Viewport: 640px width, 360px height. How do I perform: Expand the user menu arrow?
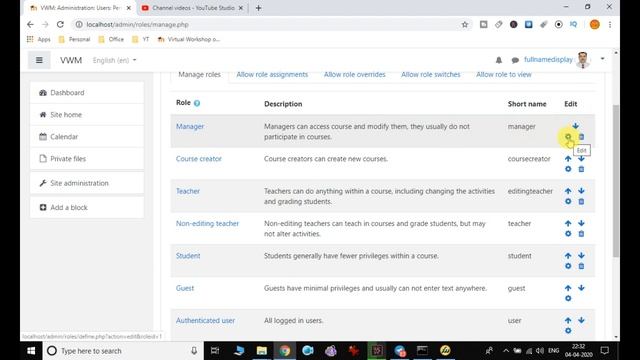602,59
